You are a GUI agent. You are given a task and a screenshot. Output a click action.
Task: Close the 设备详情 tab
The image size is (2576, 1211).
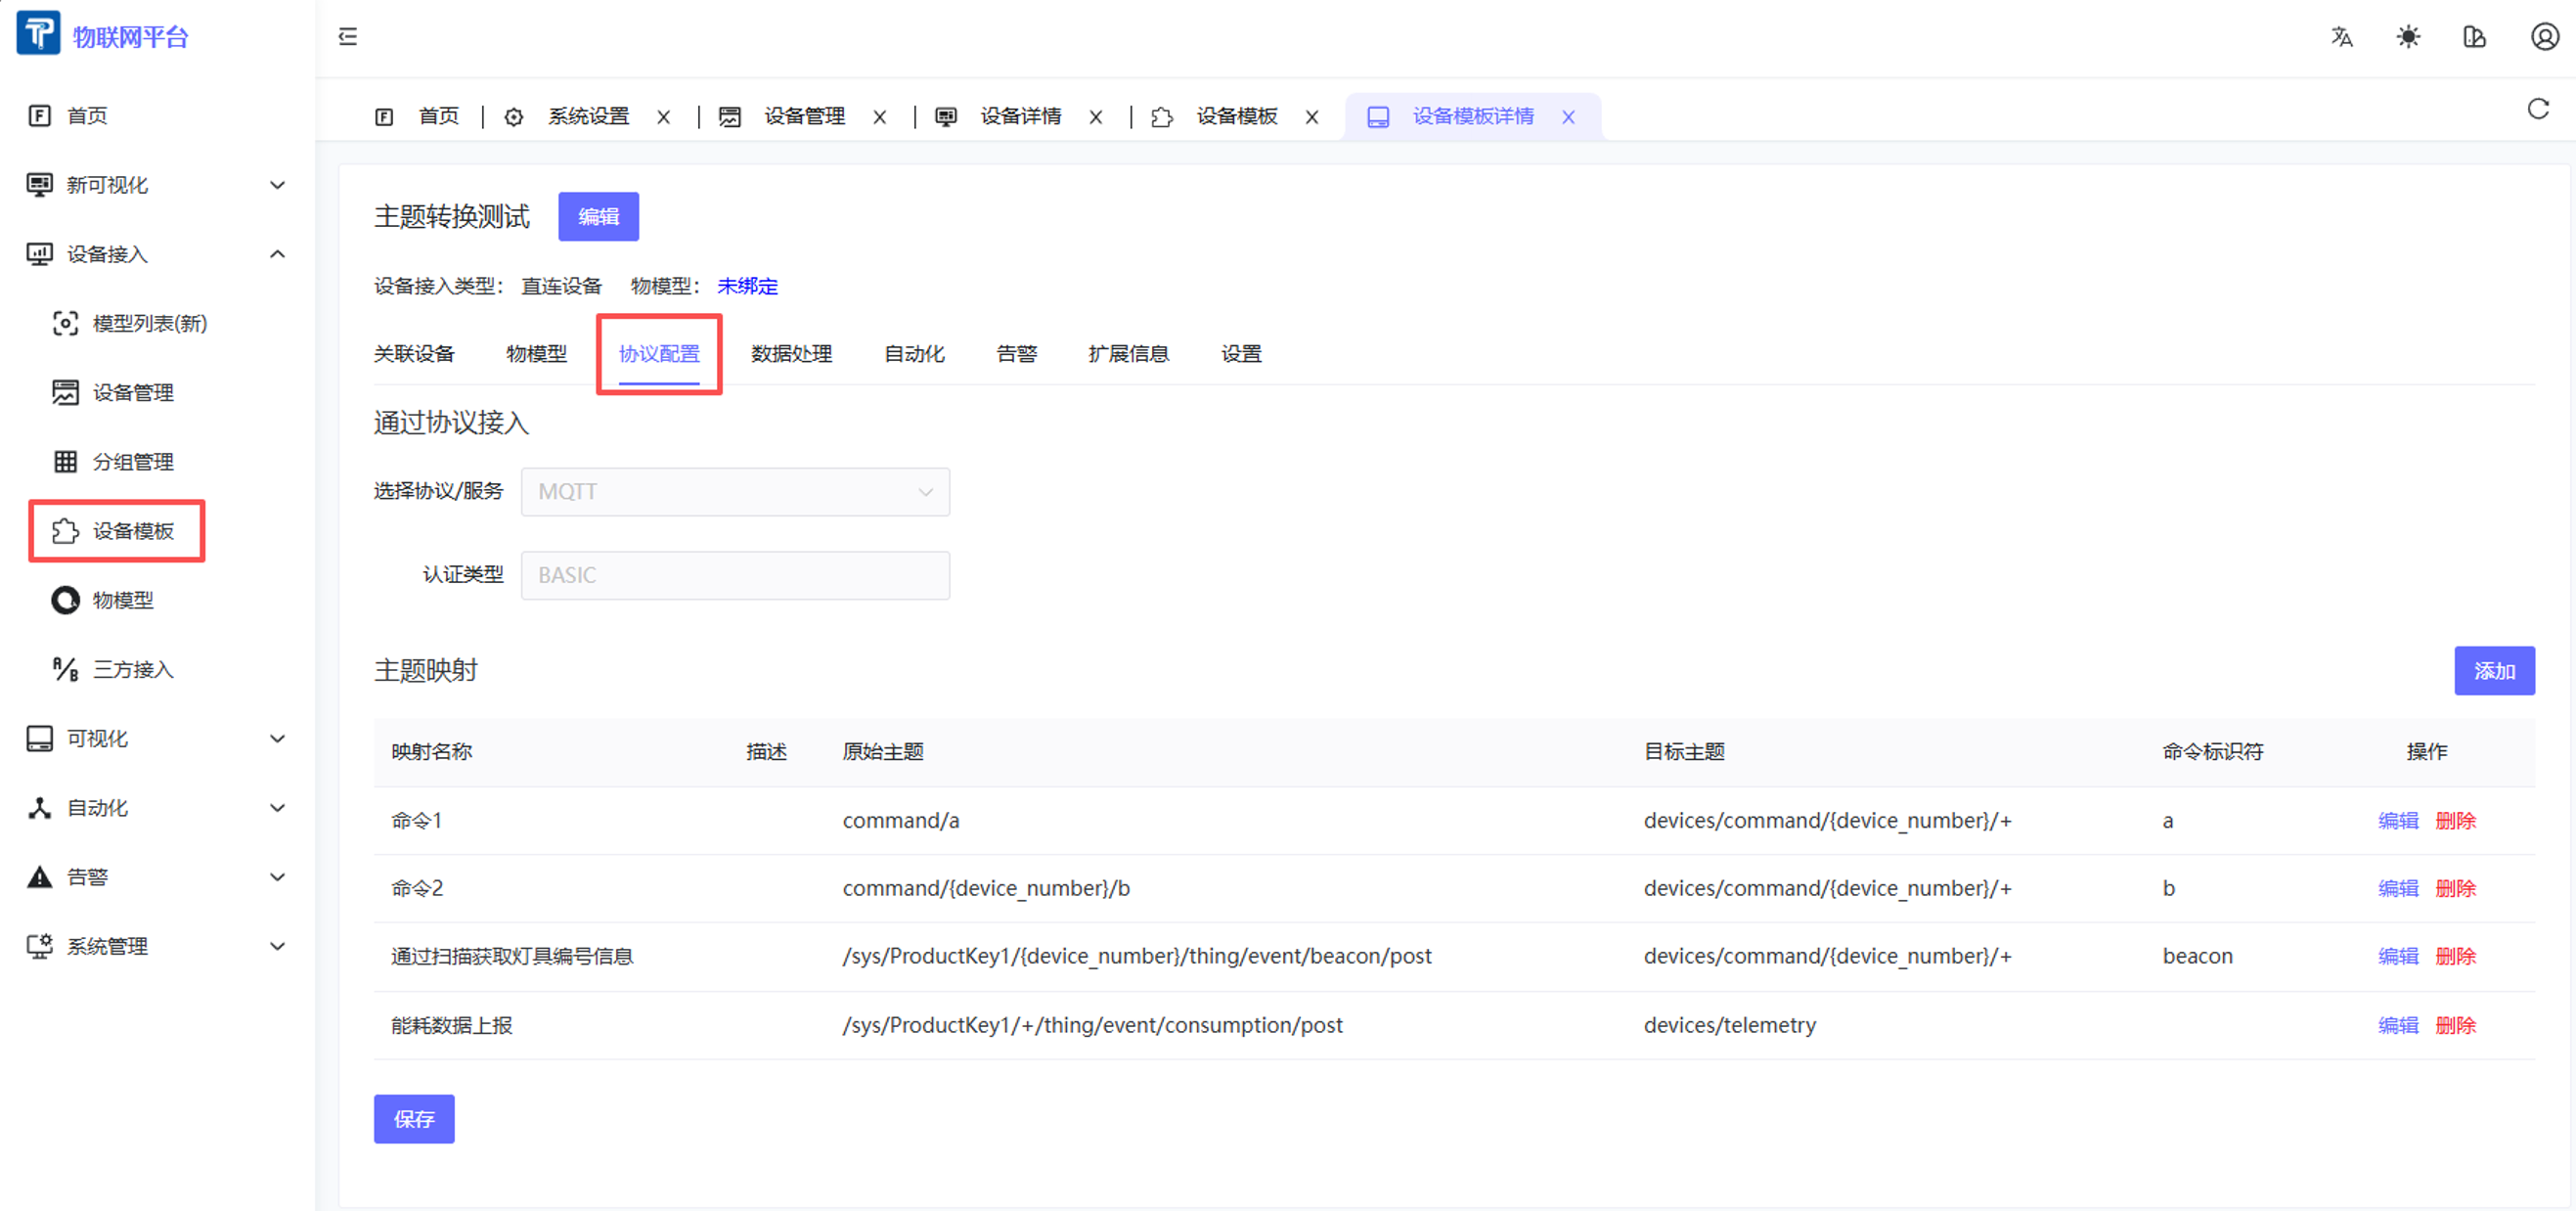point(1096,117)
